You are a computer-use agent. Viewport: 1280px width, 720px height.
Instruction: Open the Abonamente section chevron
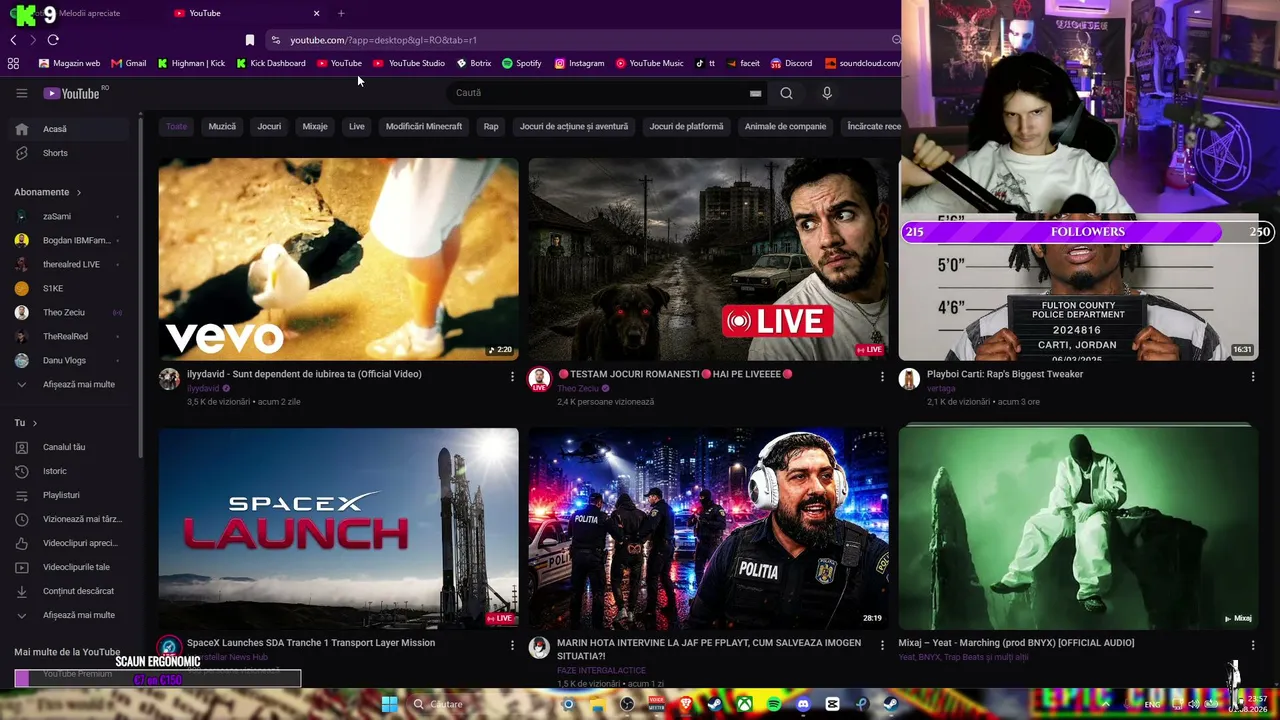pos(78,192)
